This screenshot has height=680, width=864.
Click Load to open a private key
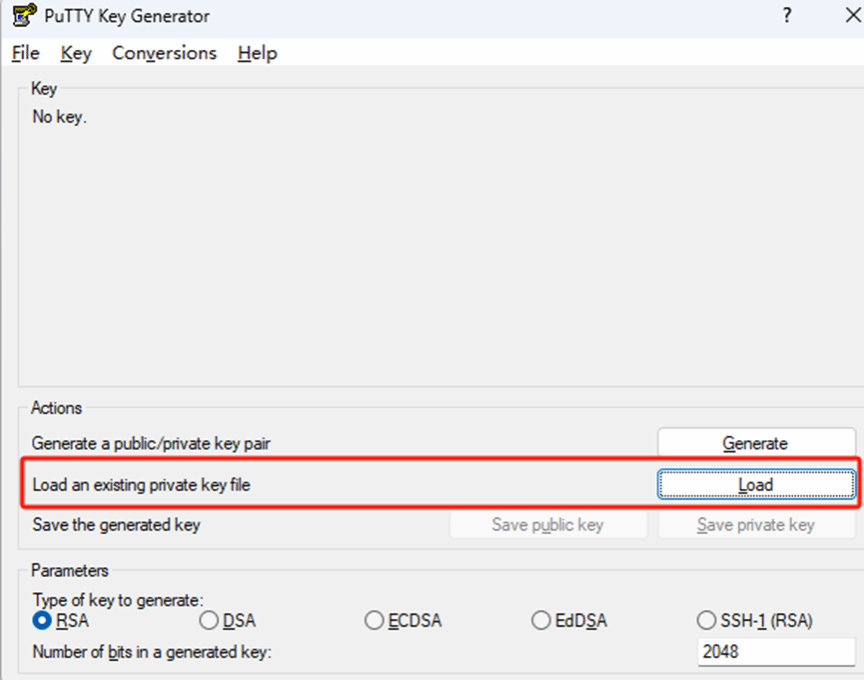(755, 485)
